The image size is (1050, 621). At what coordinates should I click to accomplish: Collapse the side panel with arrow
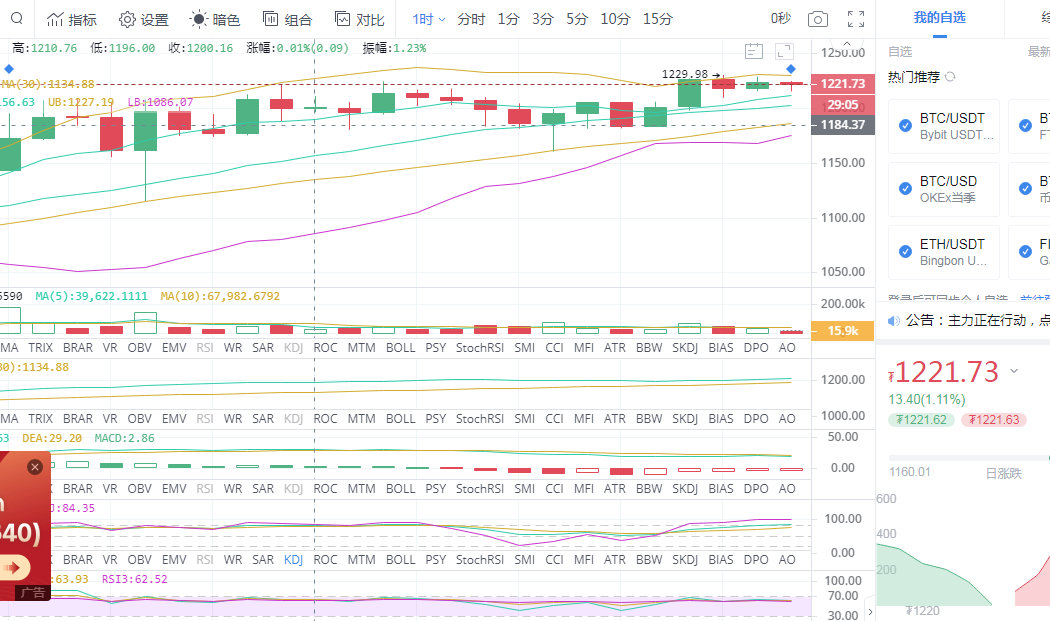[869, 611]
